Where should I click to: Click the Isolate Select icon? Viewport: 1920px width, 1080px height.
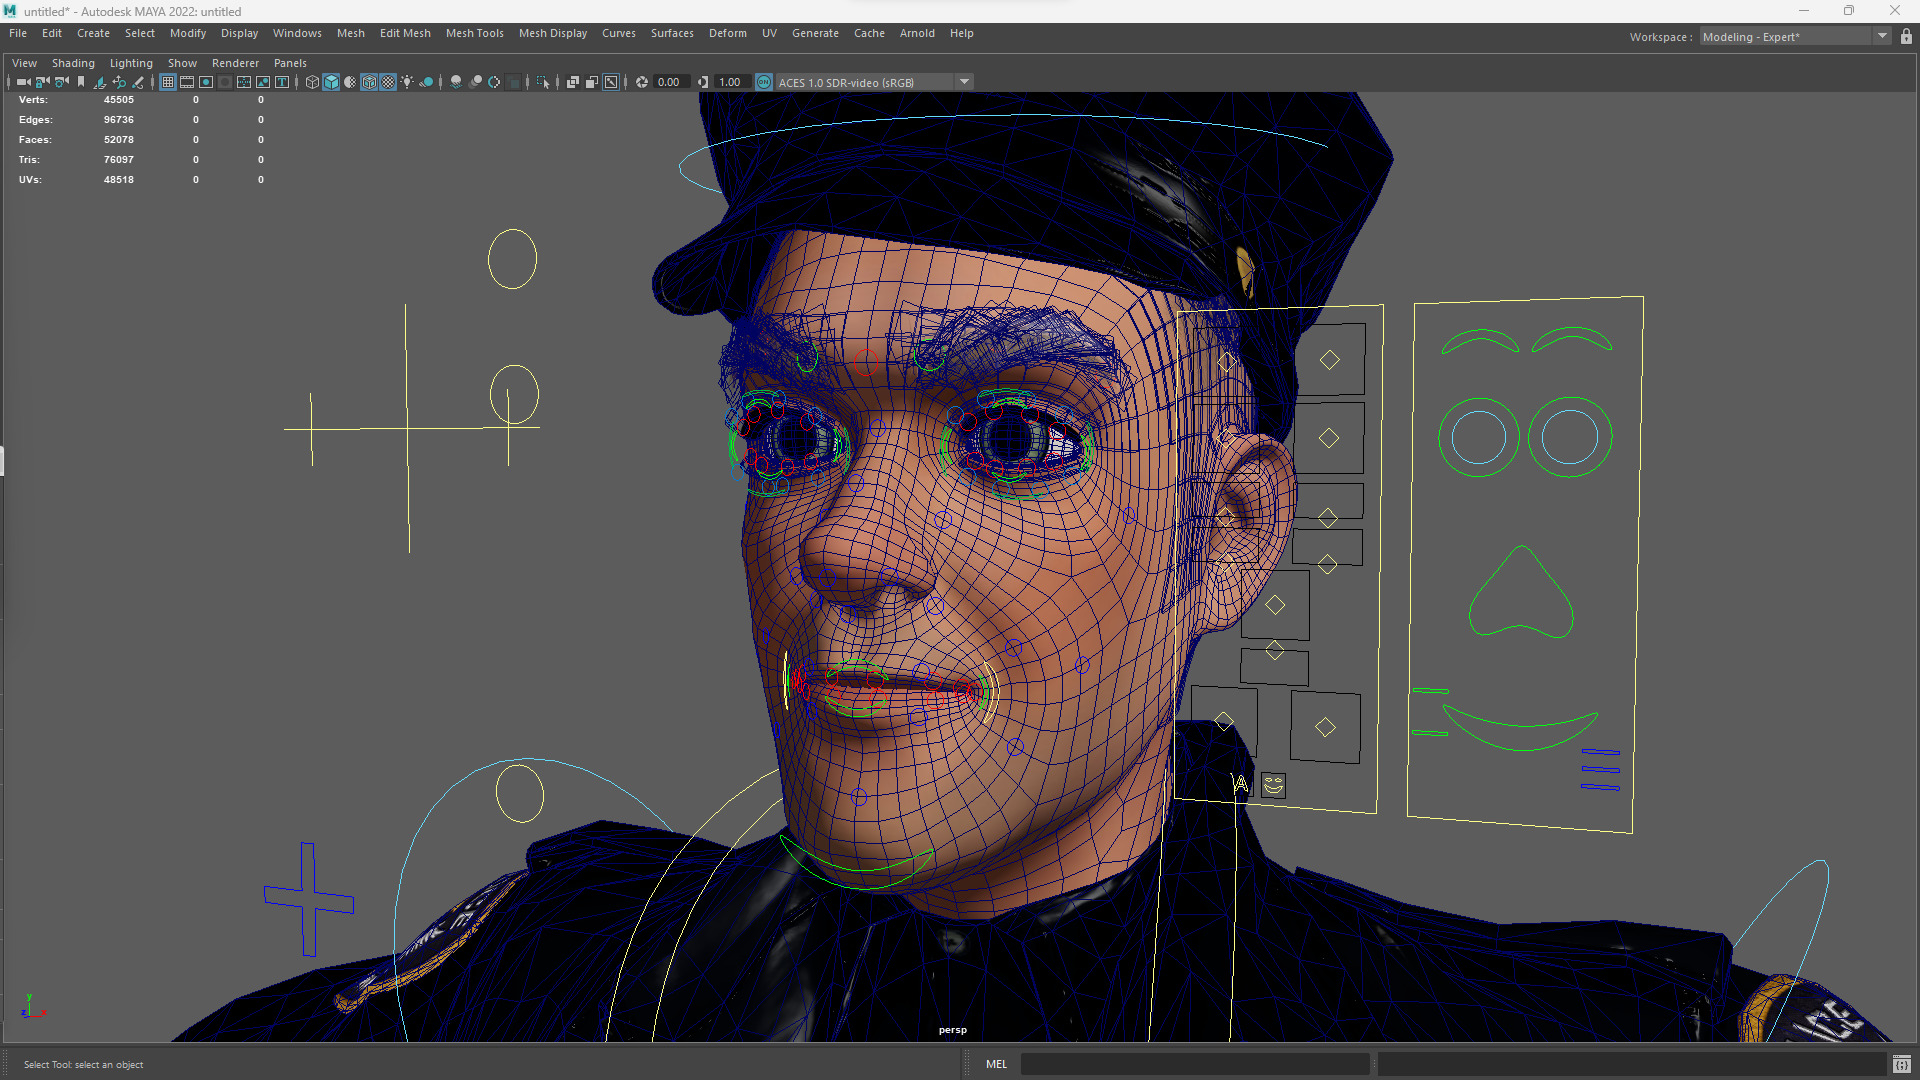[543, 82]
